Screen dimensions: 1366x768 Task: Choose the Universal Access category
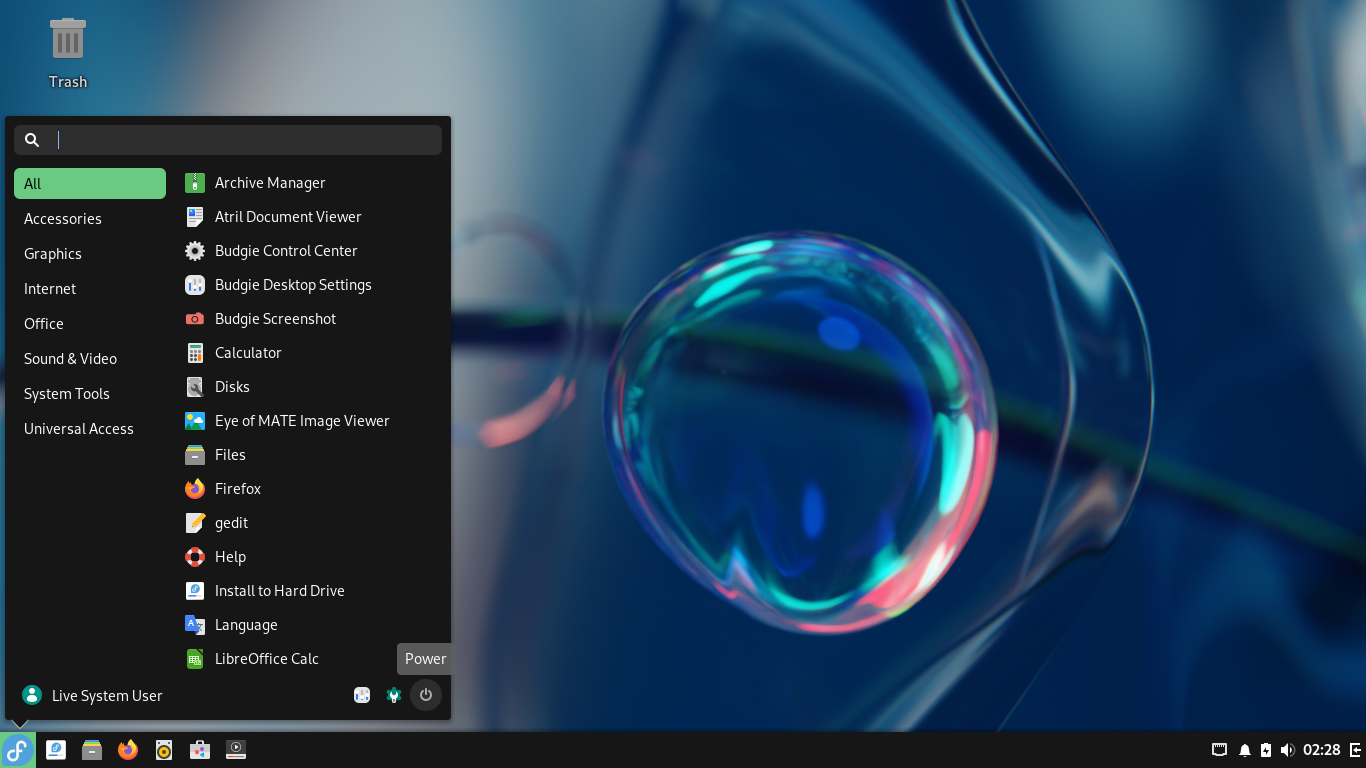pos(90,429)
